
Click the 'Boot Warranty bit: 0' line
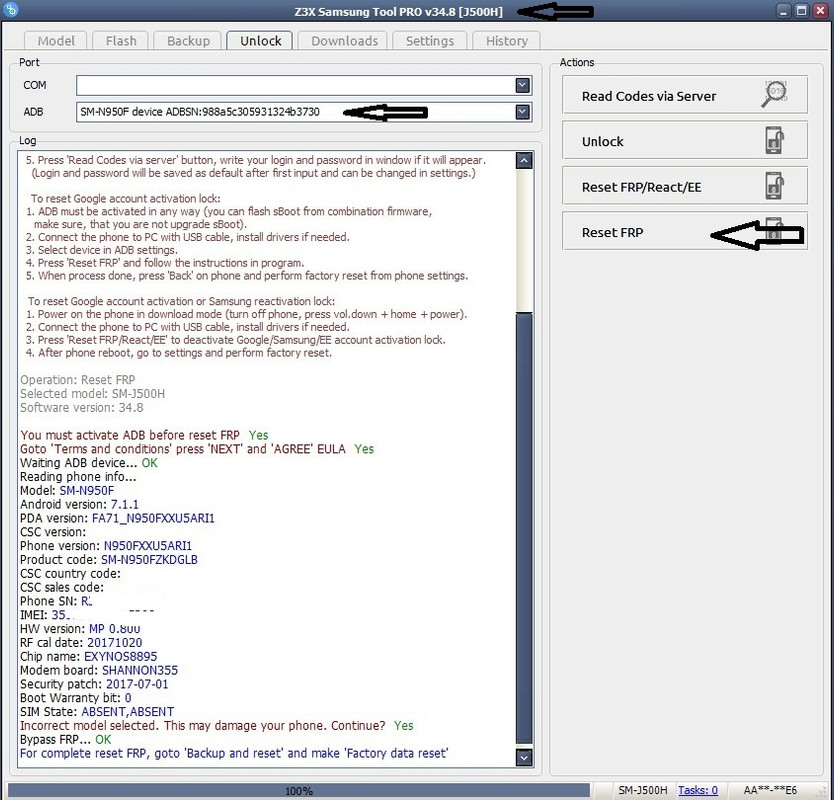tap(76, 698)
